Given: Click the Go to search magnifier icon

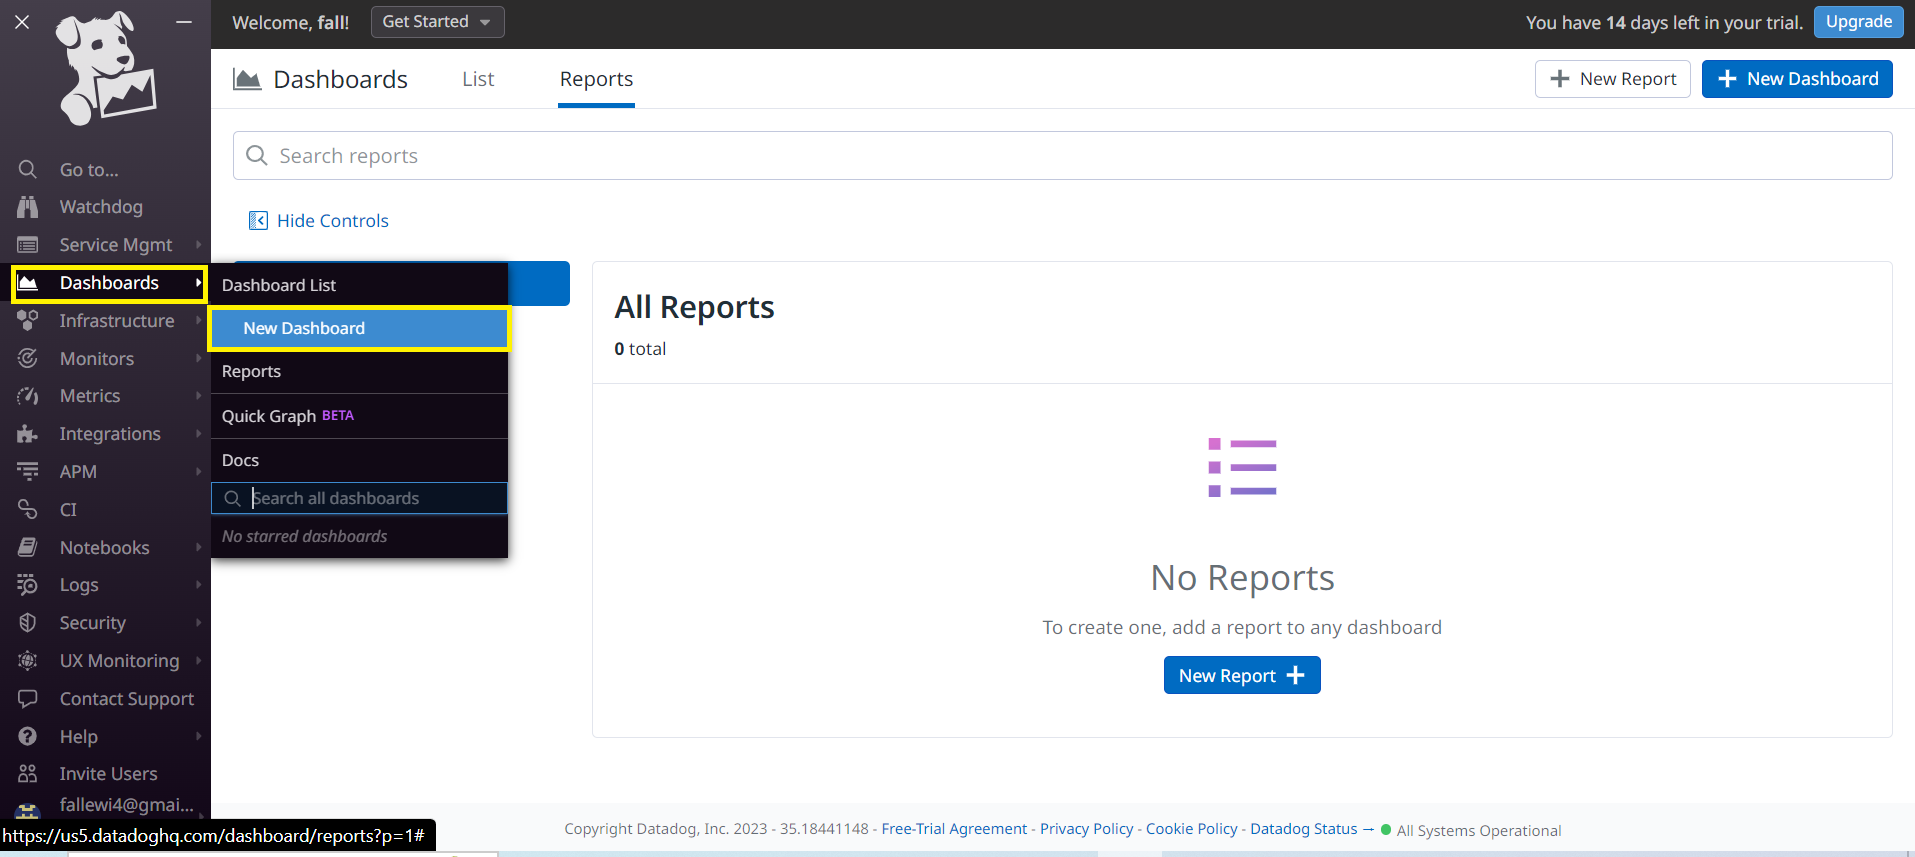Looking at the screenshot, I should pos(28,169).
